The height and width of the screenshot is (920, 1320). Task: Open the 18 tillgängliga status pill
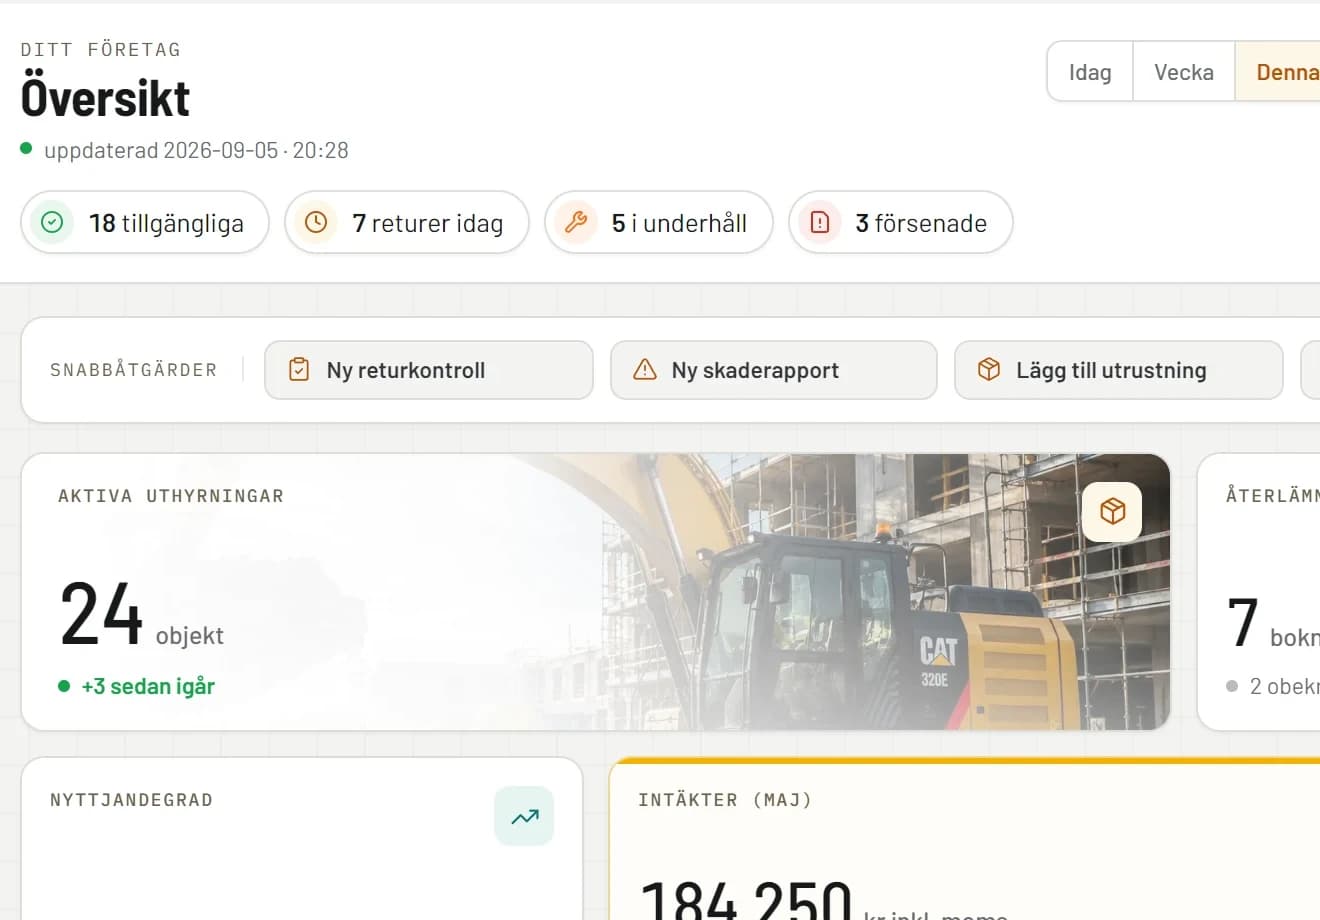[x=145, y=222]
